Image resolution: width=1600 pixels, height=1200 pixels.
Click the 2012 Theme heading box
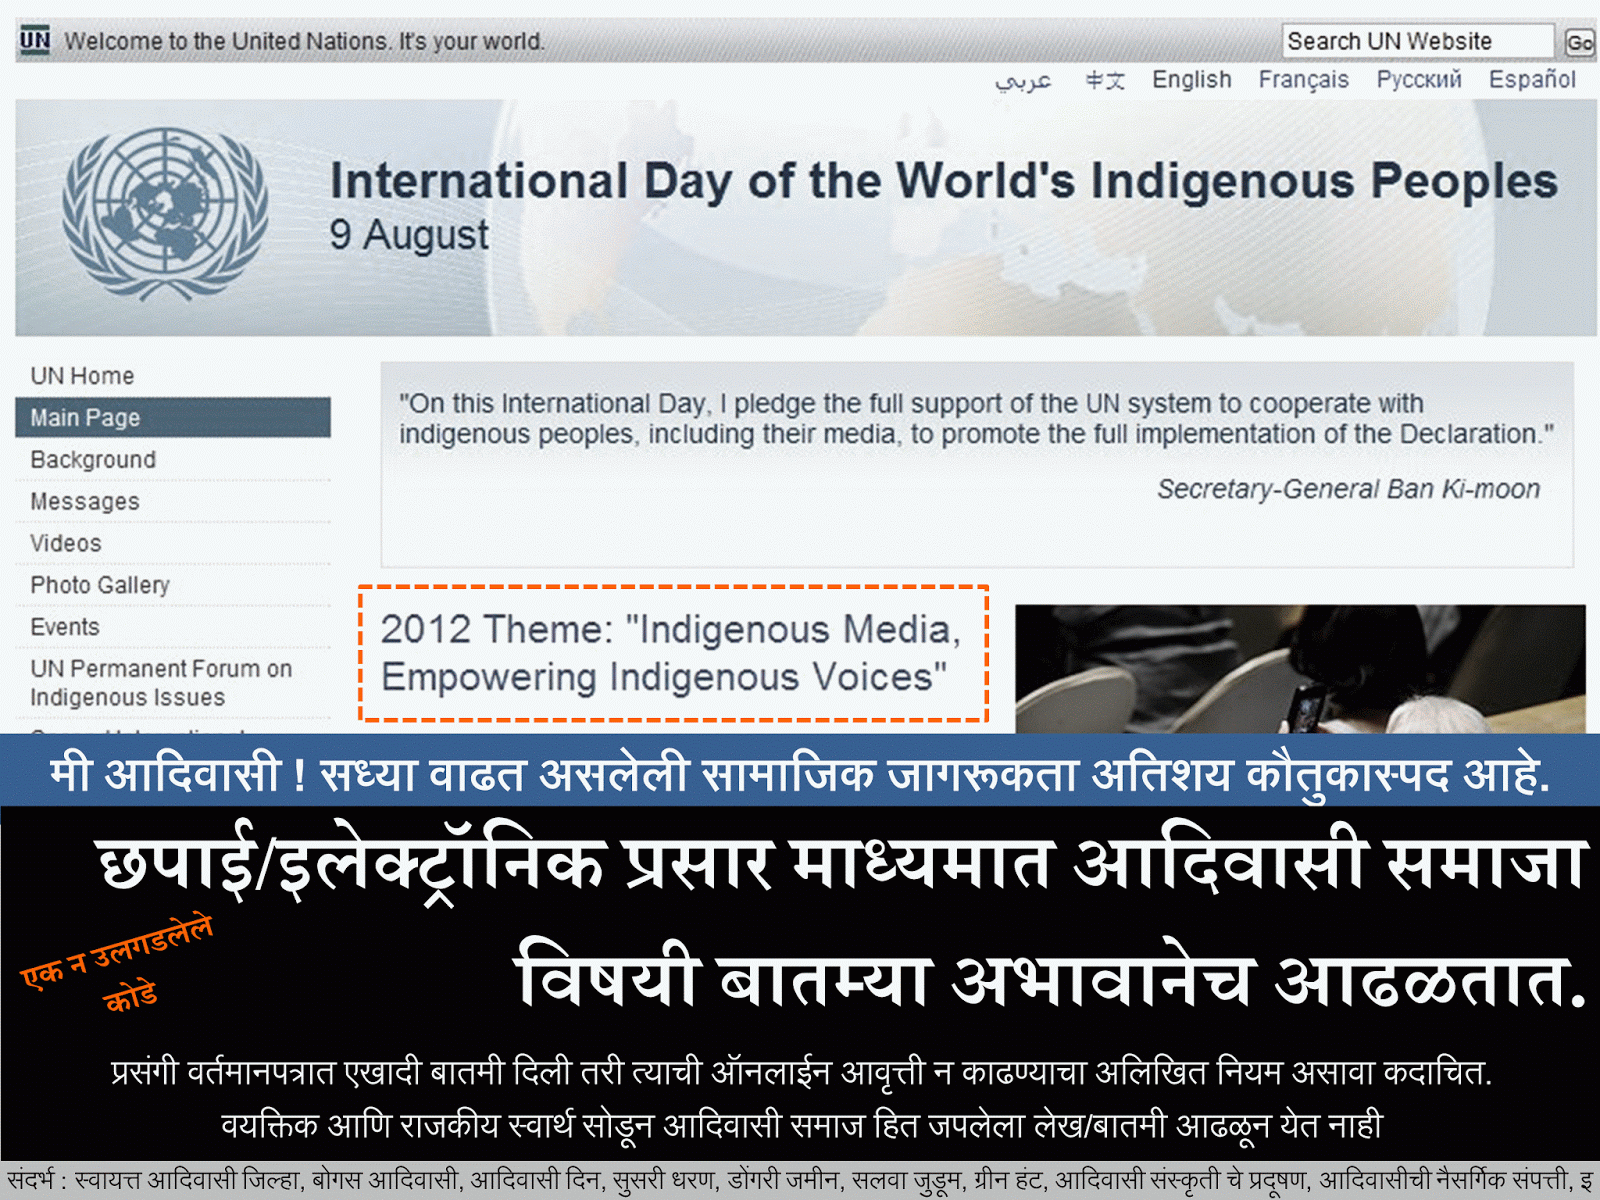tap(674, 653)
